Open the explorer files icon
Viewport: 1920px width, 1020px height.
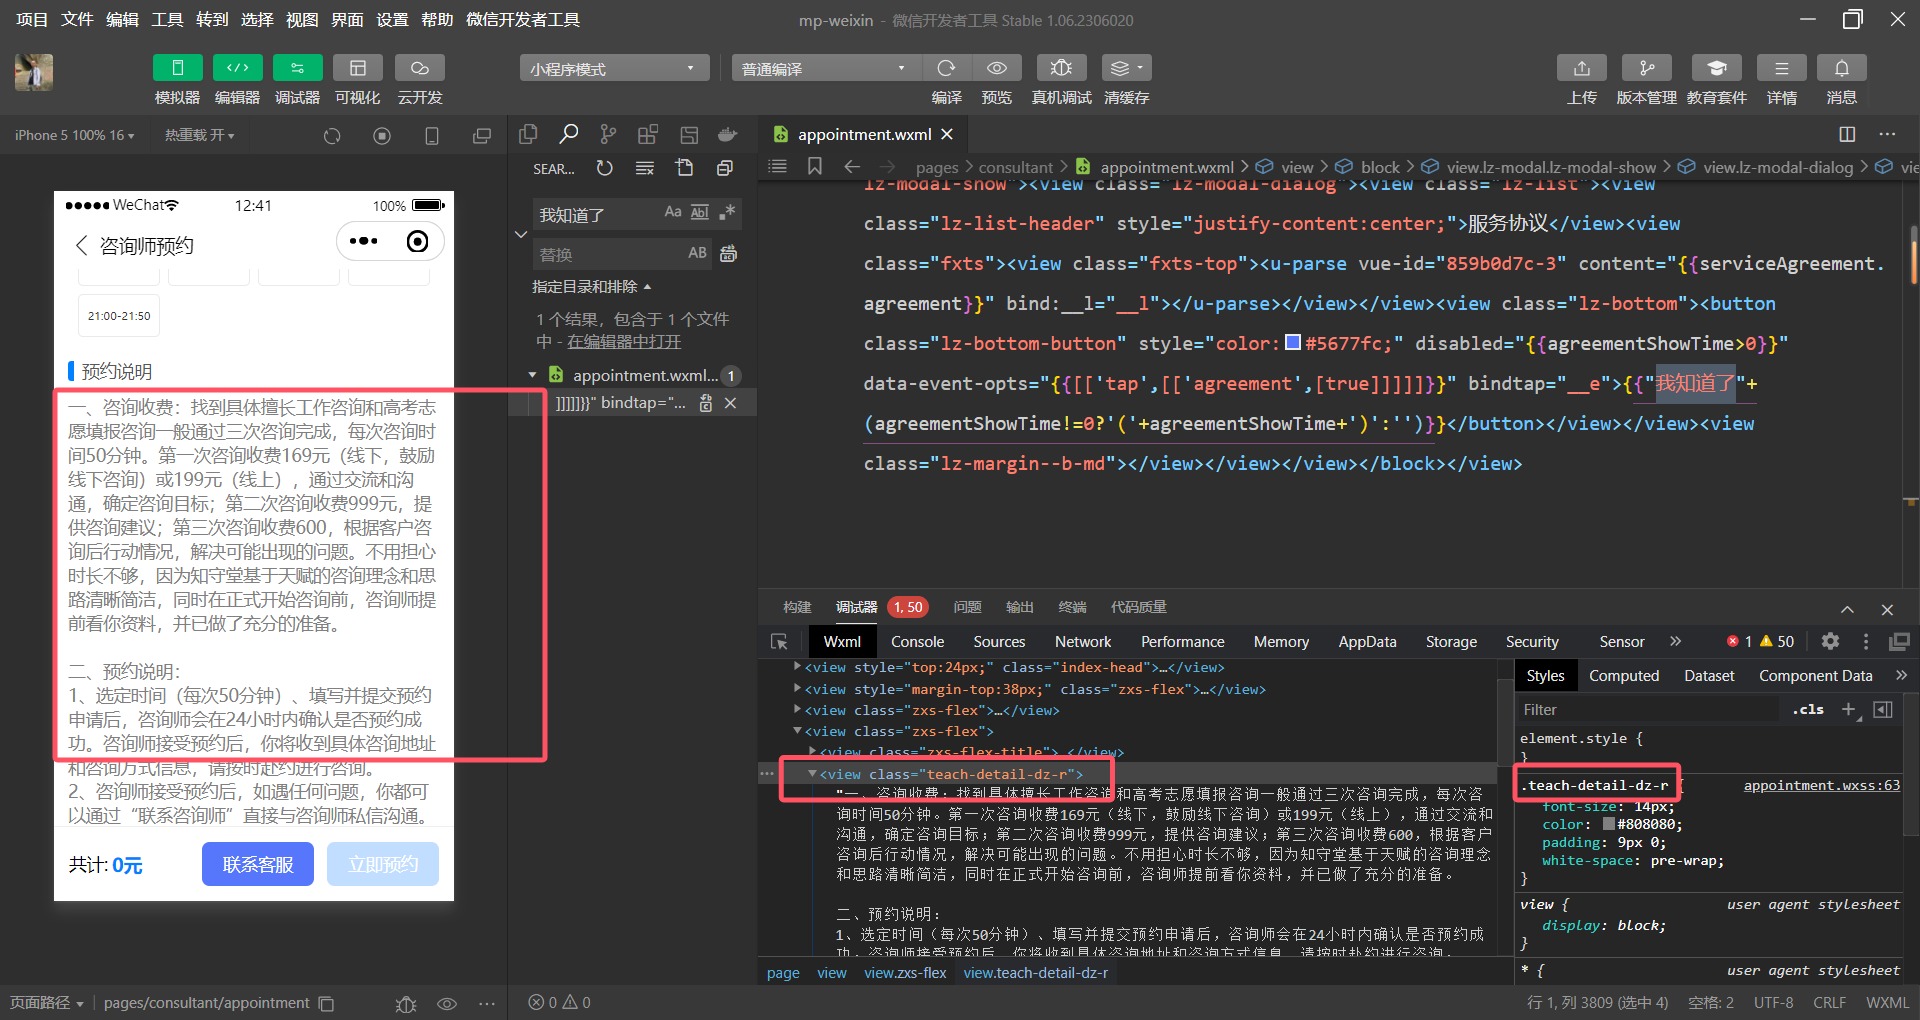point(528,134)
